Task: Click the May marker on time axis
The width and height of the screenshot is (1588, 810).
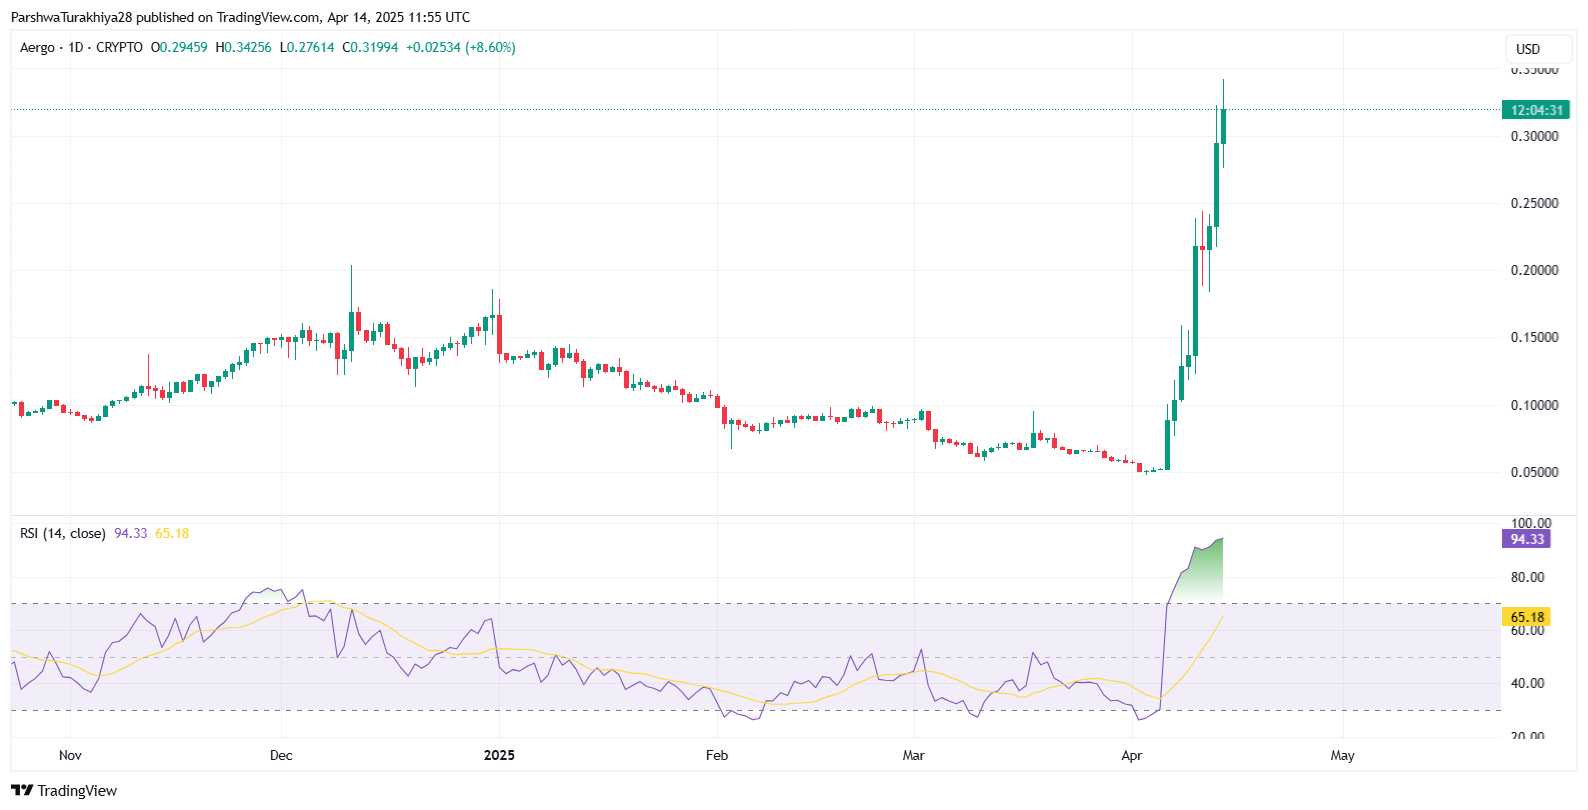Action: [x=1342, y=755]
